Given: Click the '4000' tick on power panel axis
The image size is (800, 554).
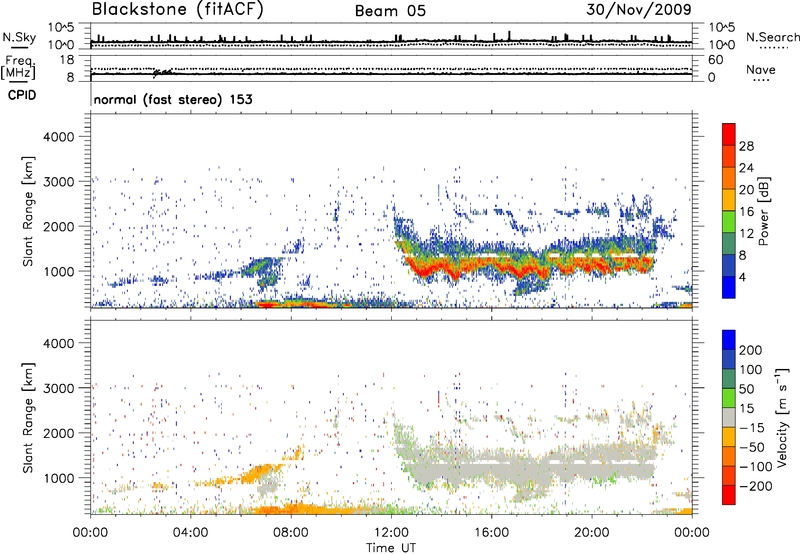Looking at the screenshot, I should [x=59, y=137].
